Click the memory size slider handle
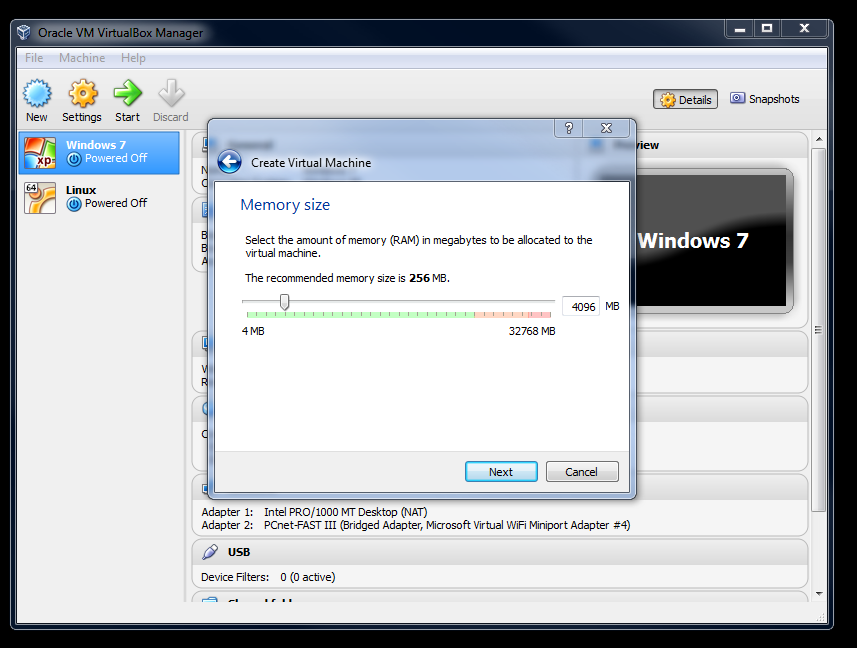This screenshot has height=648, width=857. click(284, 302)
